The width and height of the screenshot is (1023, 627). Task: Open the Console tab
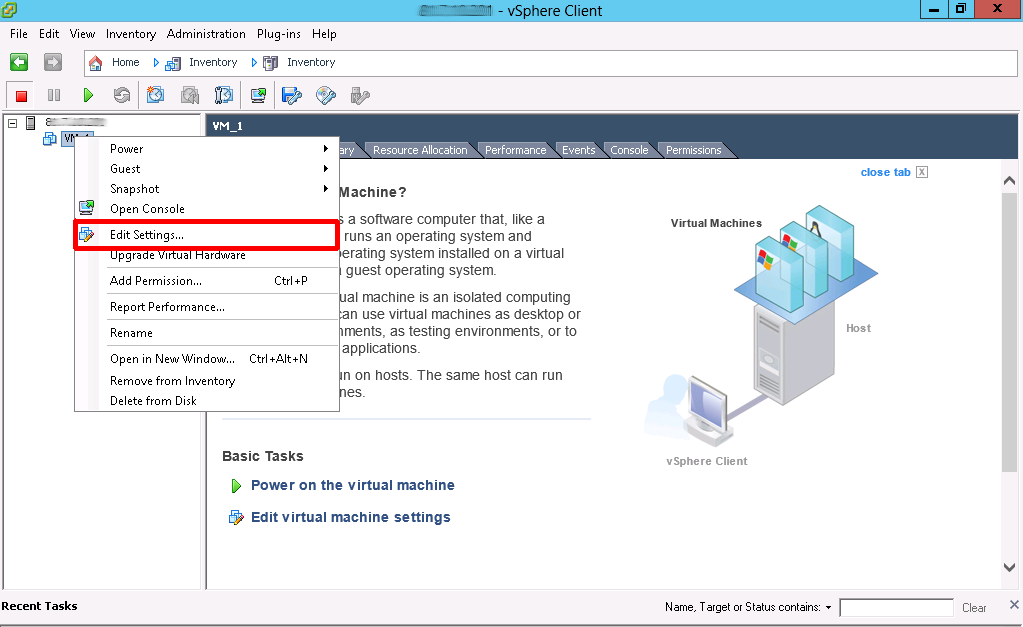629,150
